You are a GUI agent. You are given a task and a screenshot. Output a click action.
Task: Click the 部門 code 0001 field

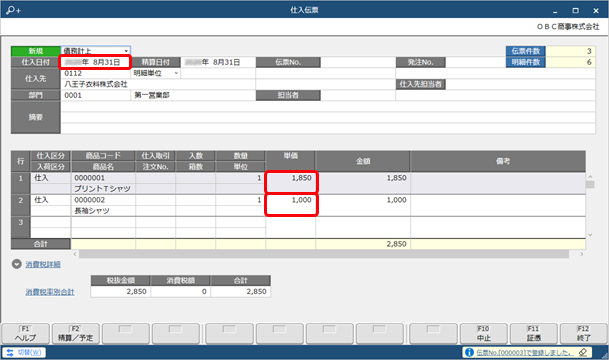pos(96,95)
